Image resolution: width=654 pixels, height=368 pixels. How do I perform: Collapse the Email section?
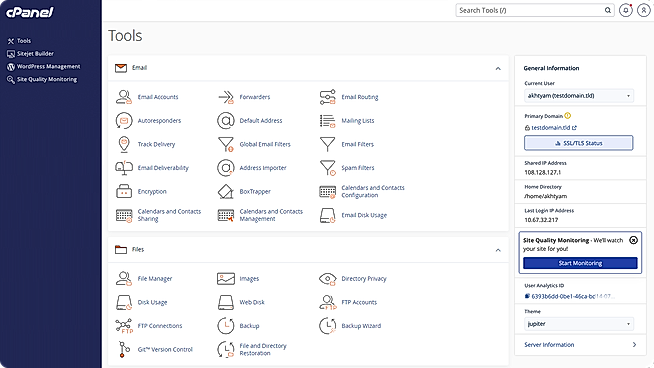pos(498,68)
